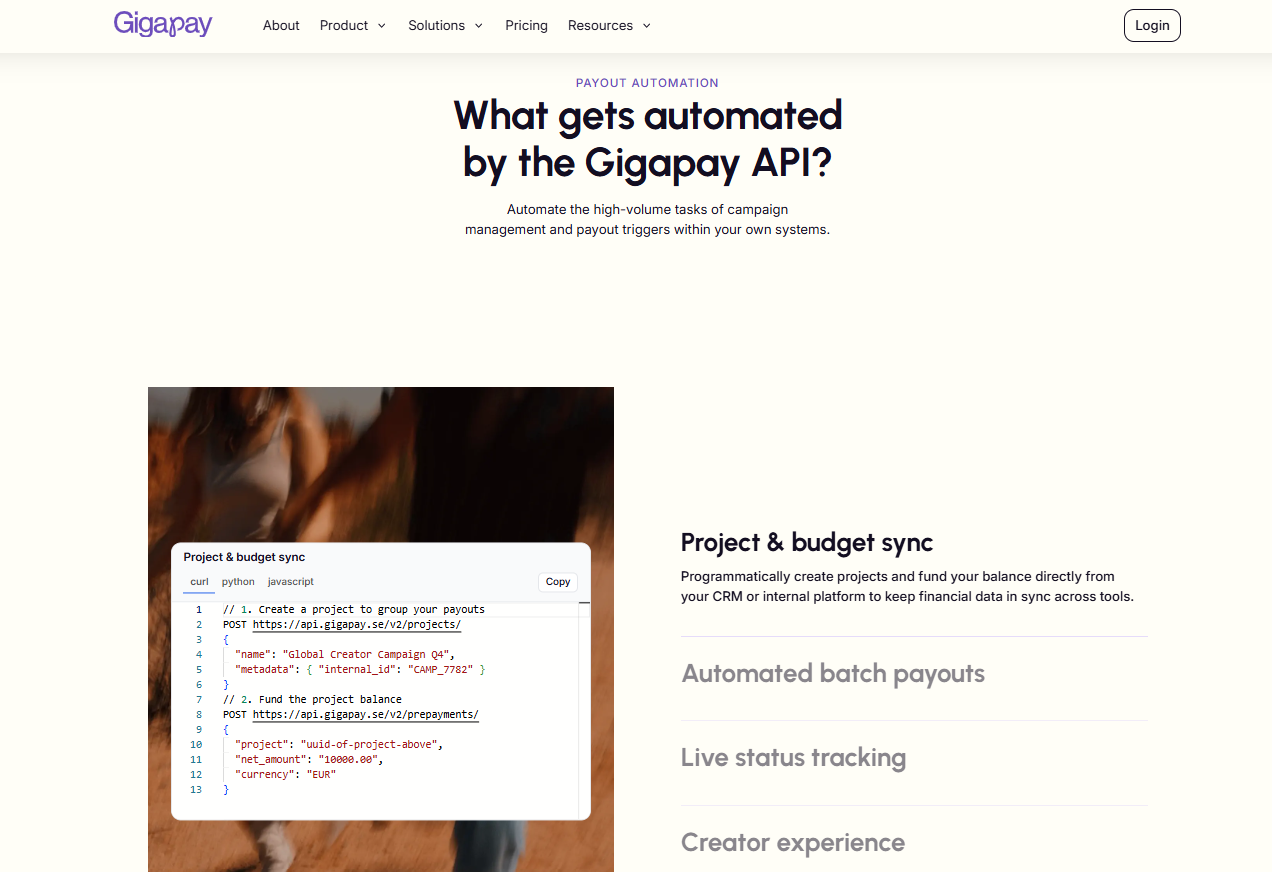Click the "EUR" currency value
The image size is (1272, 872).
pos(321,774)
